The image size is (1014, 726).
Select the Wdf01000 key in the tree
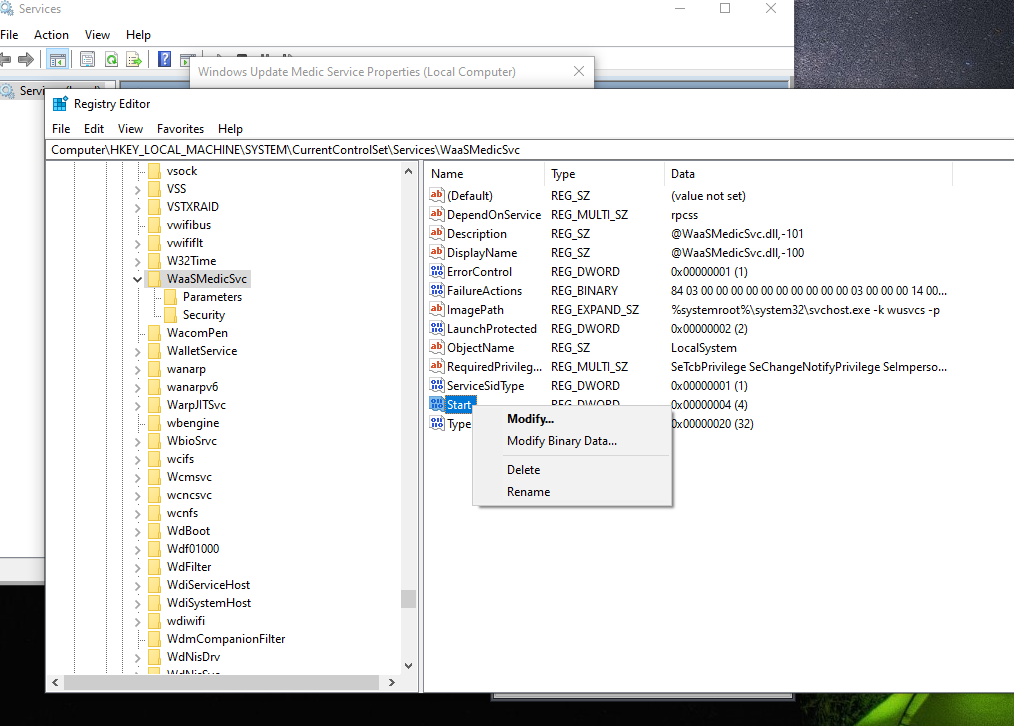[x=193, y=549]
